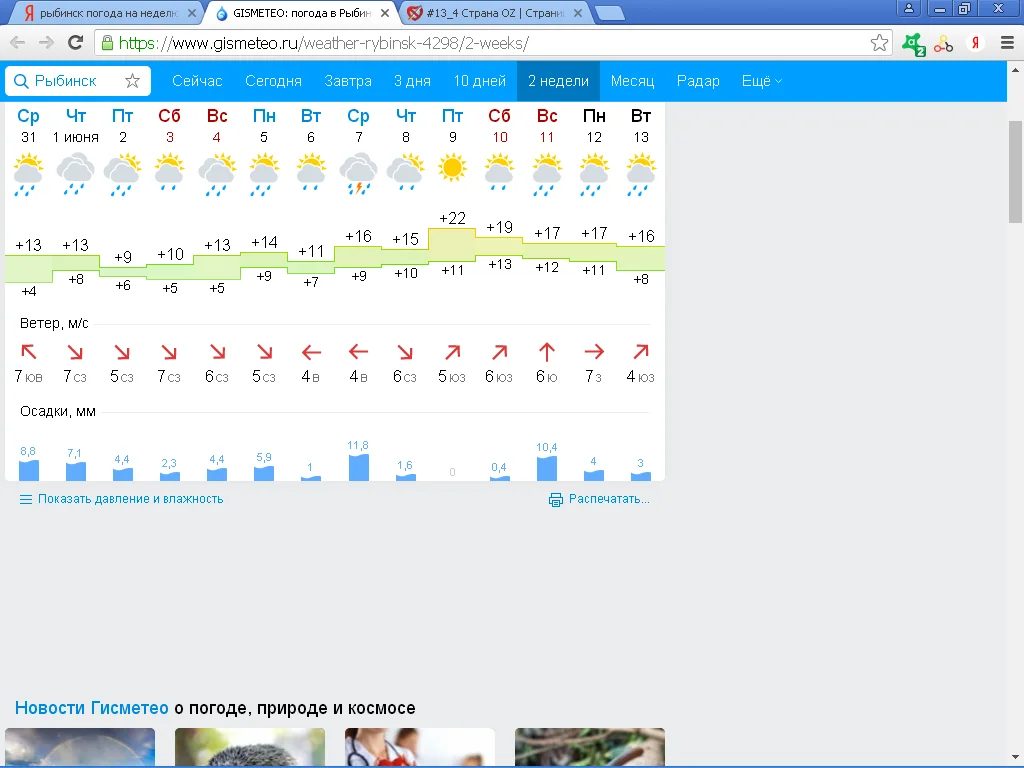Select the 2 недели tab
This screenshot has height=768, width=1024.
[x=558, y=81]
